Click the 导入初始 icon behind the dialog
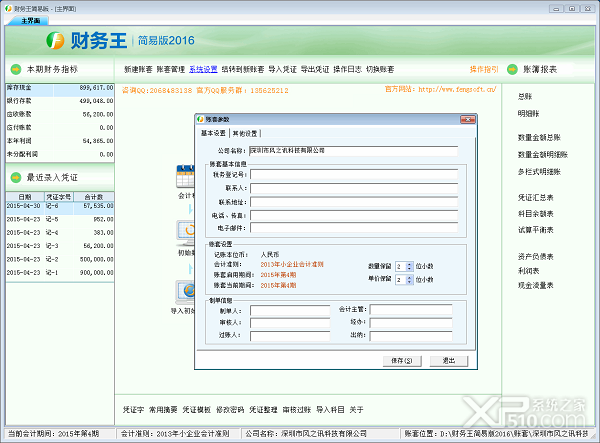The height and width of the screenshot is (443, 600). click(186, 292)
